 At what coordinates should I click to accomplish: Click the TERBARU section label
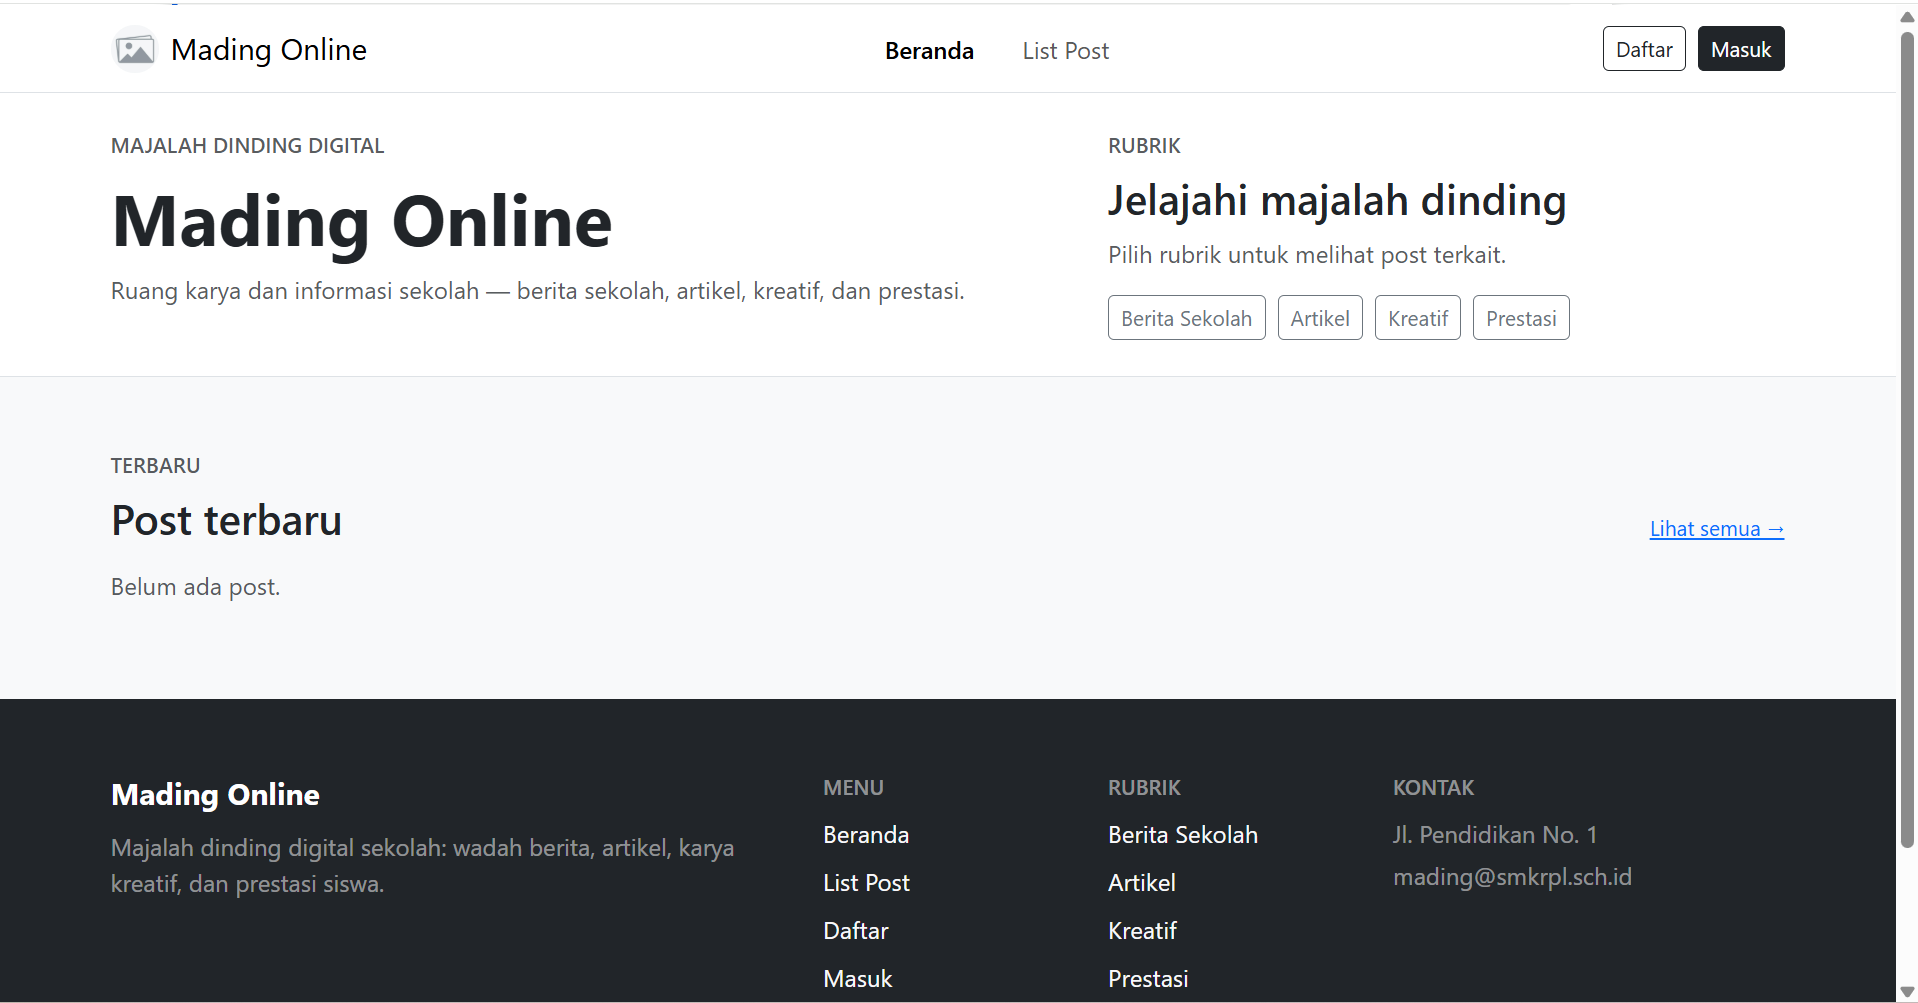(155, 466)
